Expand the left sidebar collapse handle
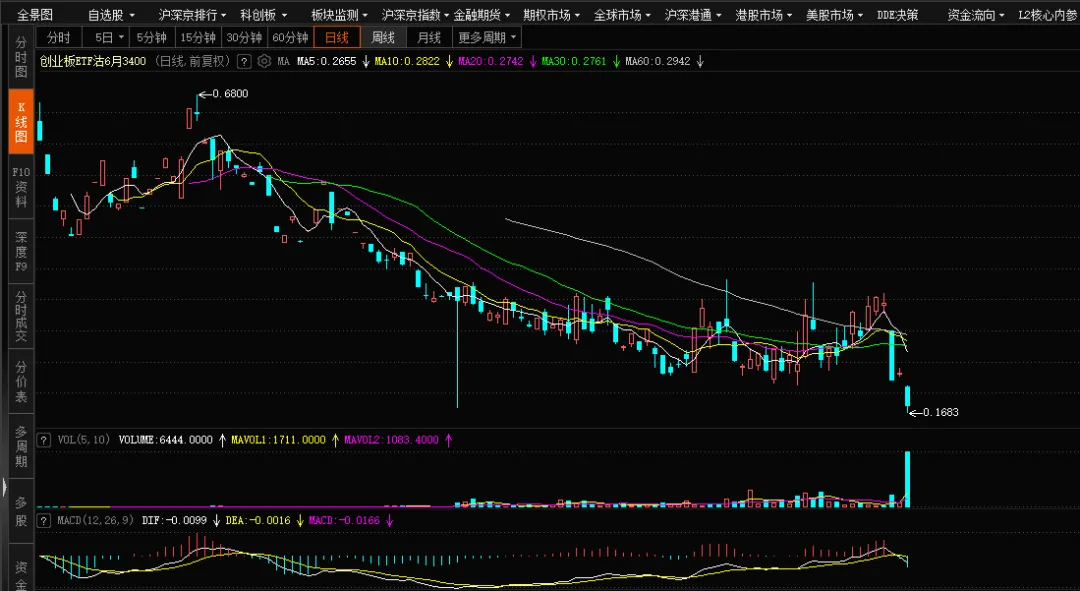This screenshot has height=591, width=1080. (4, 488)
